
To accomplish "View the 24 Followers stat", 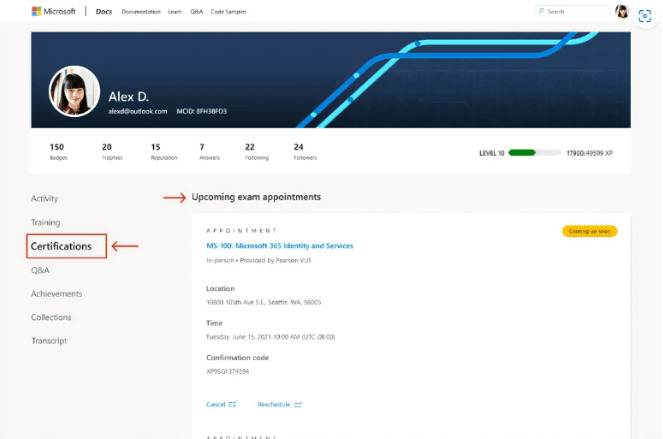I will (305, 151).
